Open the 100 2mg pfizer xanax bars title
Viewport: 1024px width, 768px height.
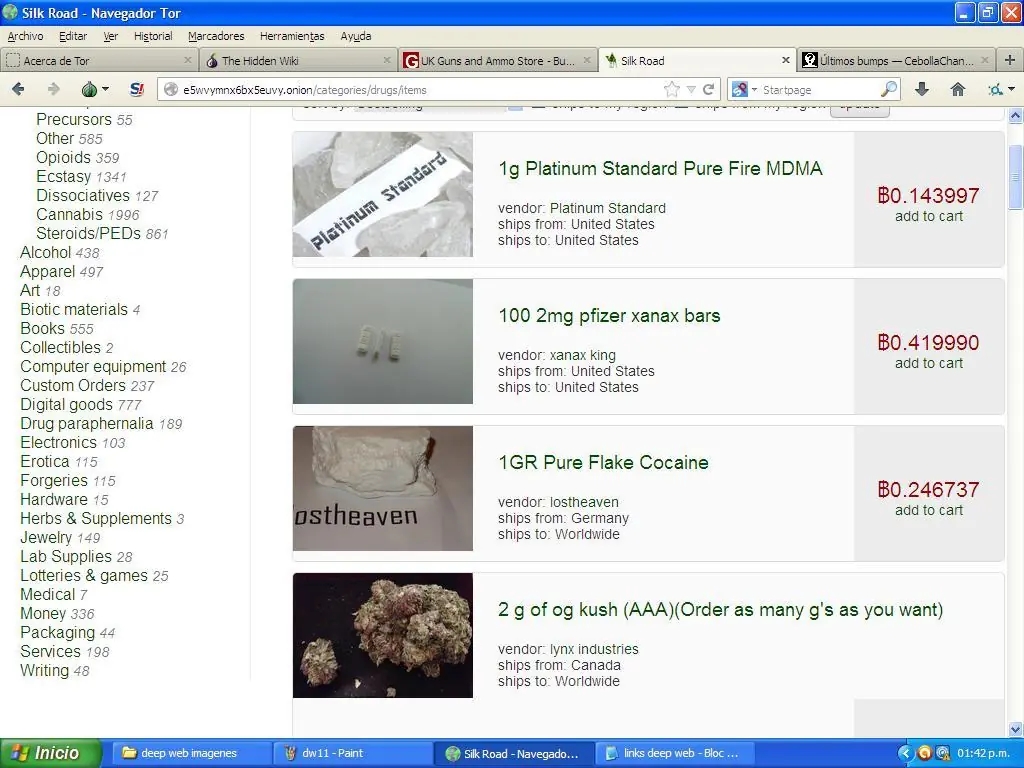point(609,315)
